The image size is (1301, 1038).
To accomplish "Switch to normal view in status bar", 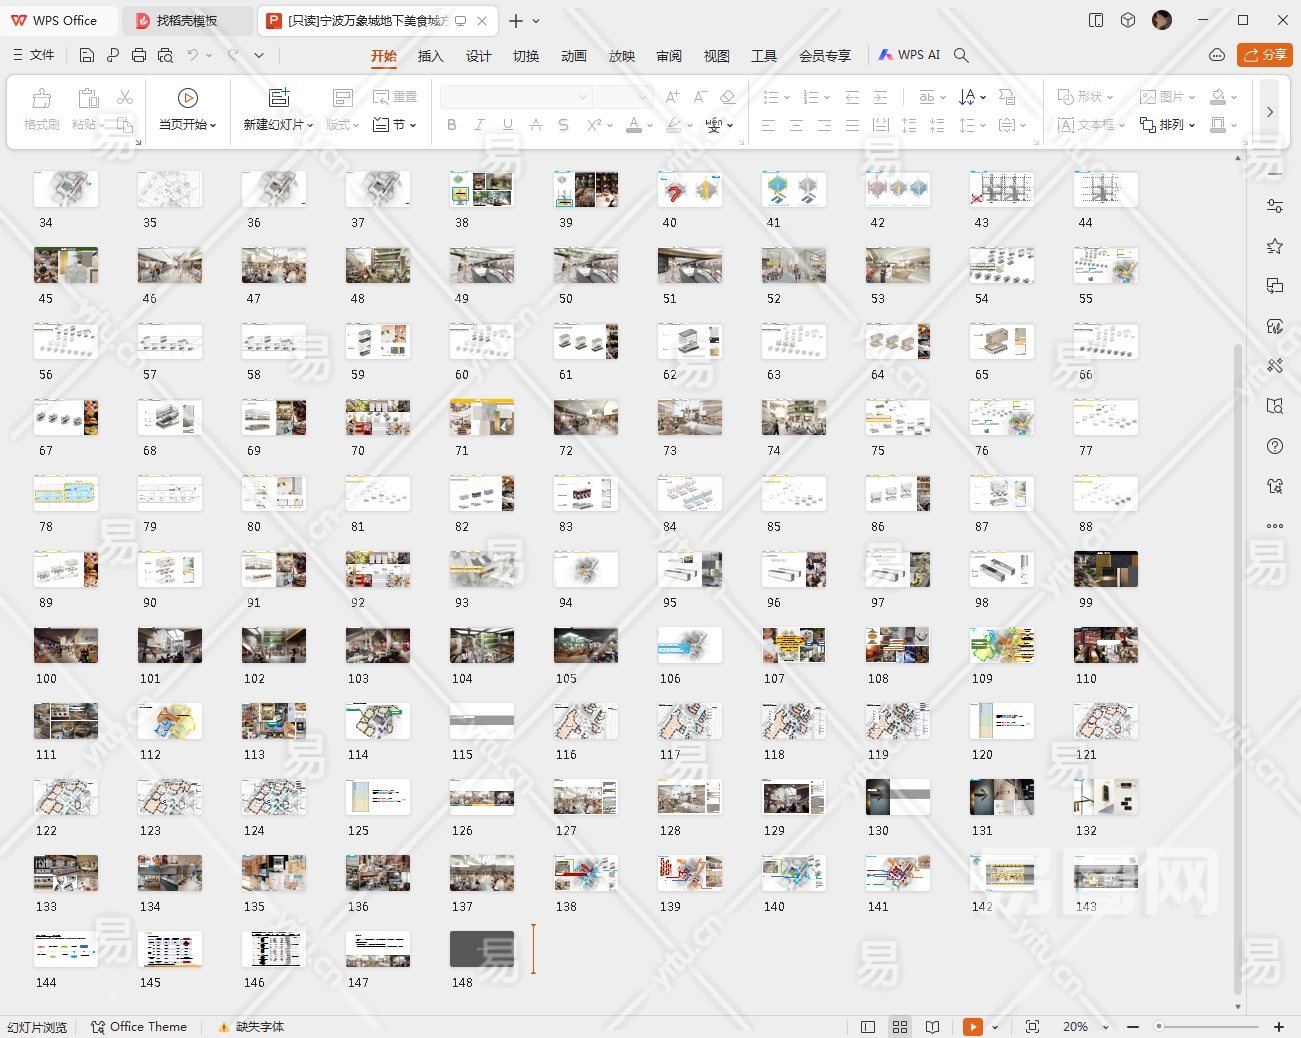I will tap(868, 1027).
